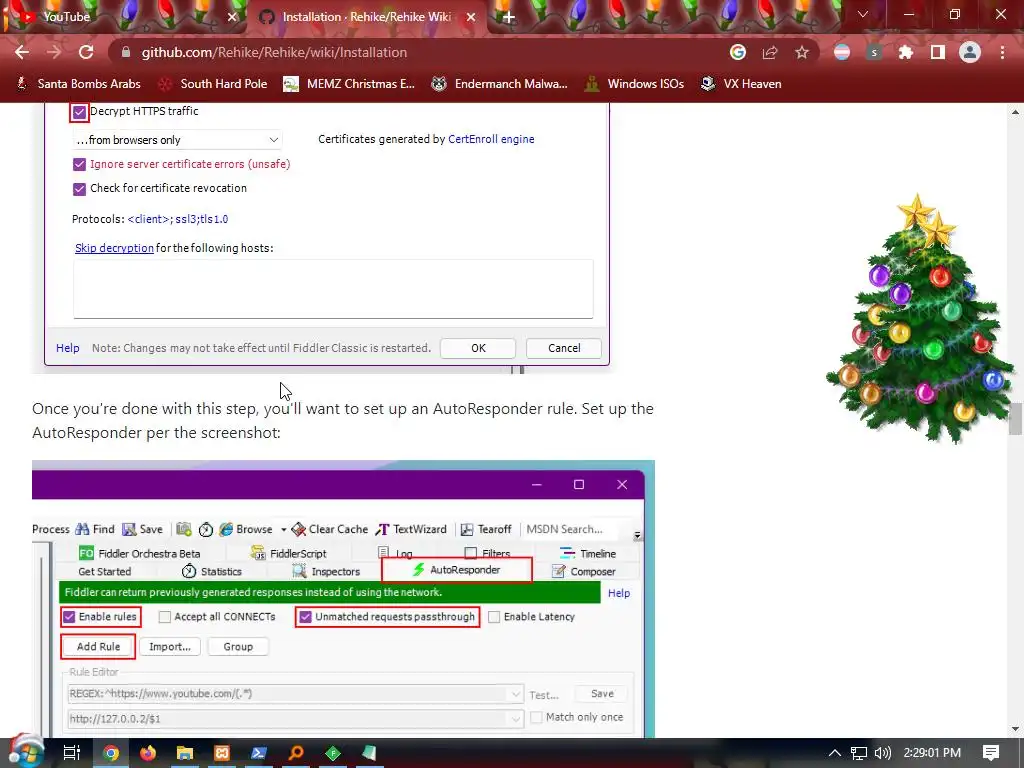Open the Fiddler Orchestra Beta tab
This screenshot has width=1024, height=768.
pyautogui.click(x=139, y=553)
